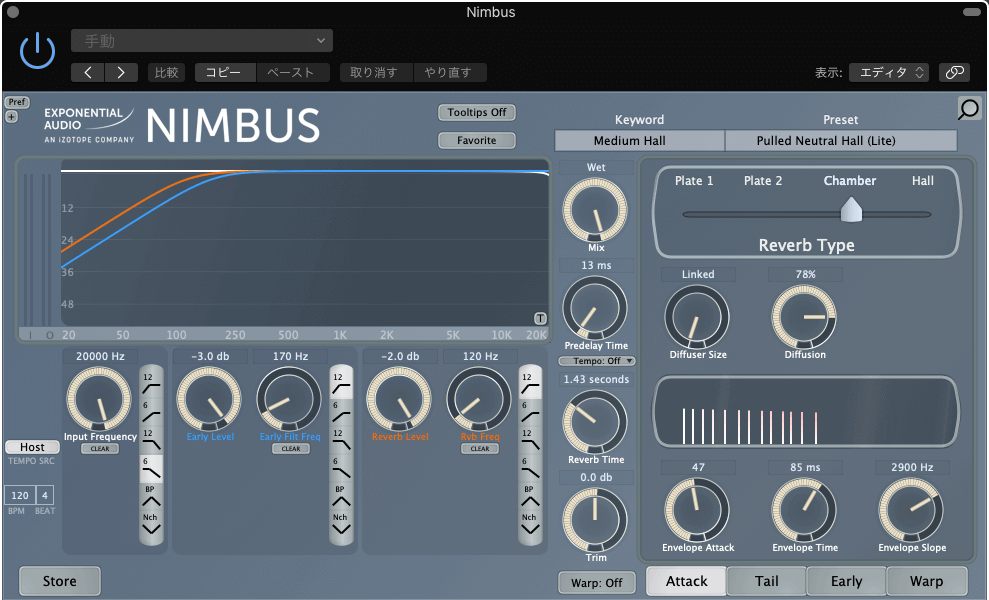Open the Medium Hall keyword selector
The width and height of the screenshot is (989, 600).
click(x=640, y=141)
